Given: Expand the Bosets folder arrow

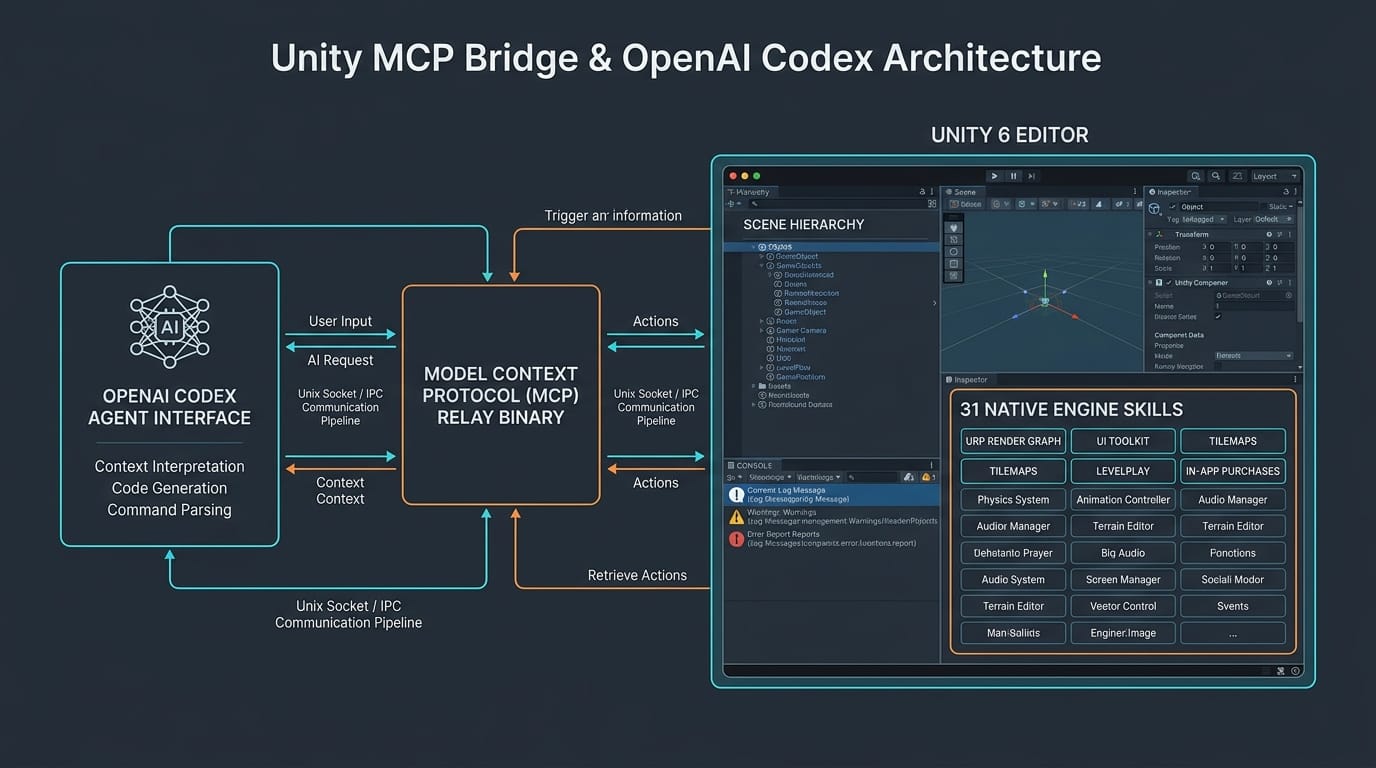Looking at the screenshot, I should (x=753, y=386).
